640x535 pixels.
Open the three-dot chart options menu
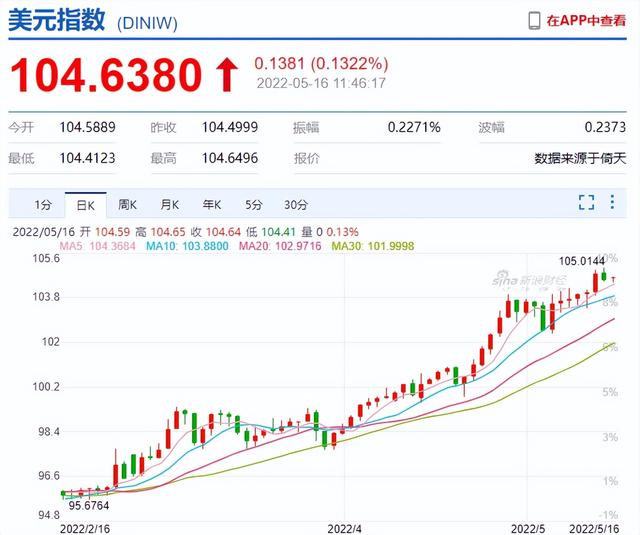pos(612,202)
